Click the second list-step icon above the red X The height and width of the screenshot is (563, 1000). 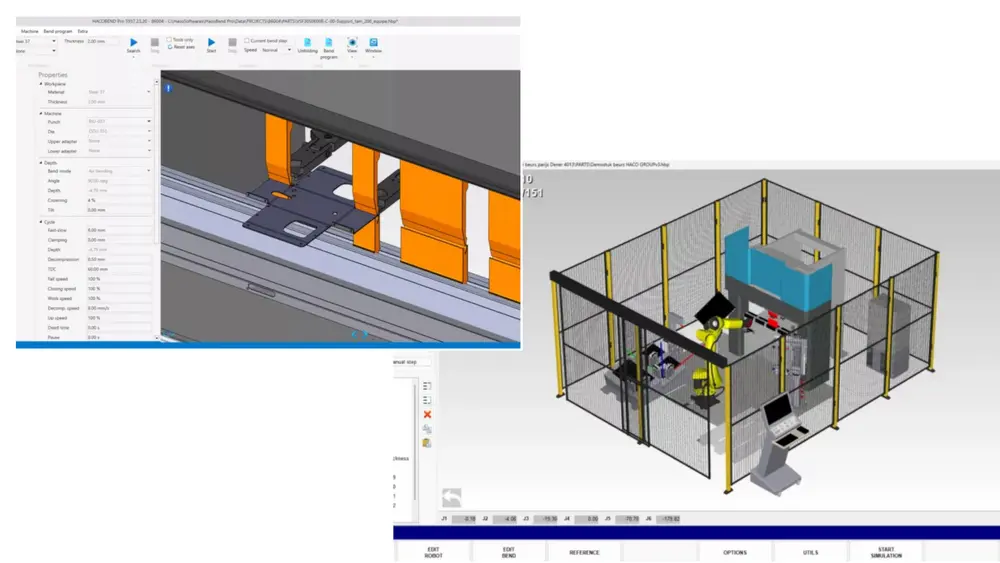[427, 400]
